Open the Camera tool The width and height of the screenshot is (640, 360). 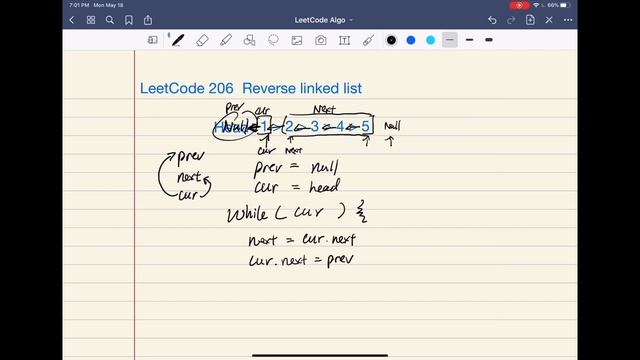pos(321,40)
